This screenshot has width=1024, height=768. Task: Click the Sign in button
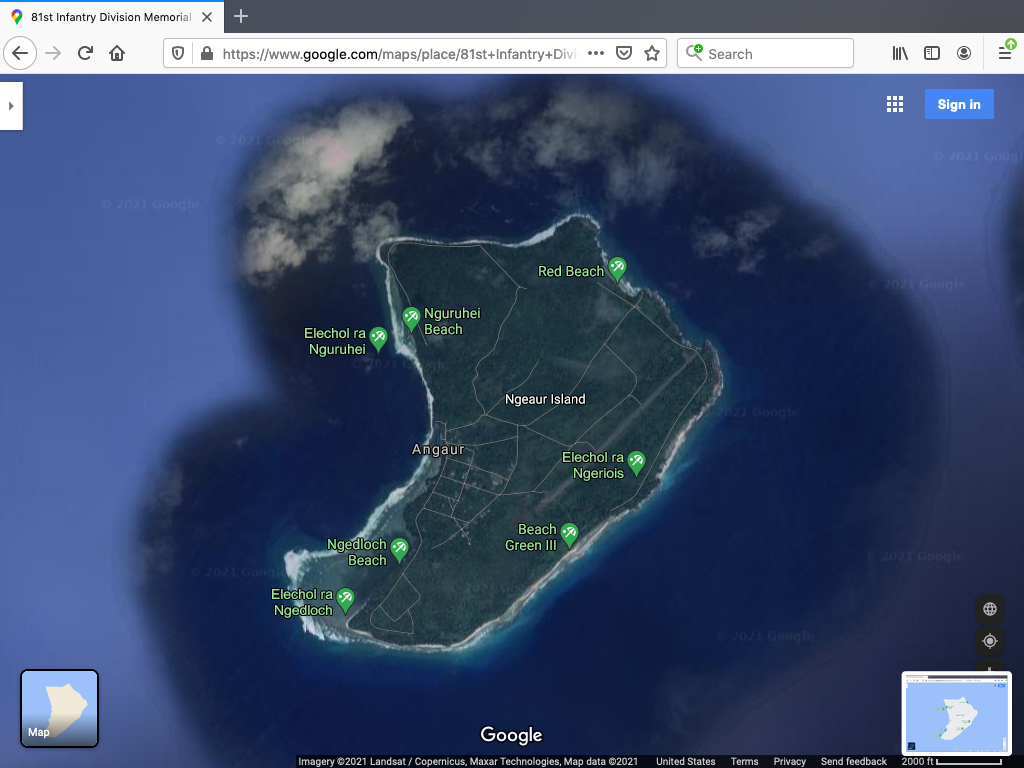coord(959,105)
